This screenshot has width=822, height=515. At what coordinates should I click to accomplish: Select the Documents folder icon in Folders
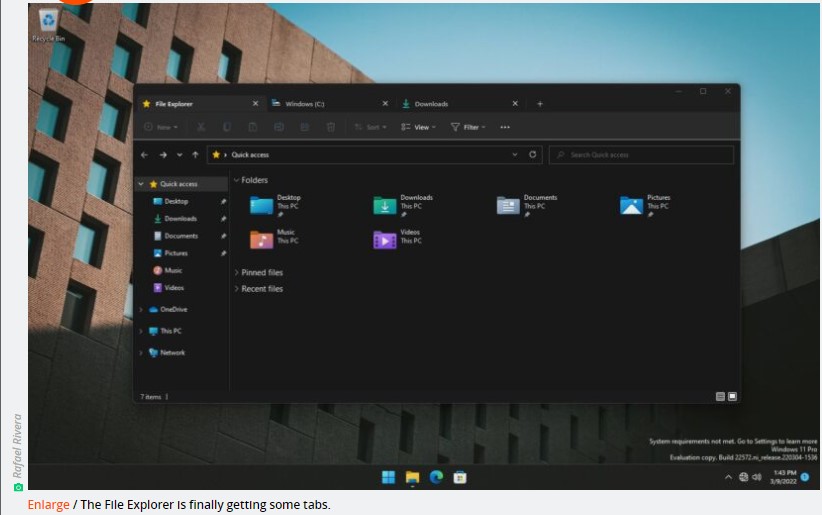508,205
